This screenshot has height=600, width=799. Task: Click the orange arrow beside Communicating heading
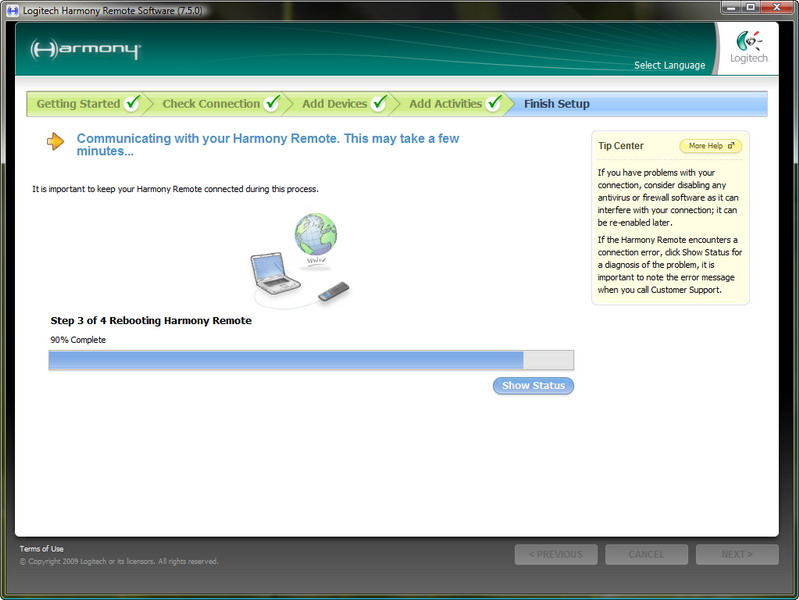tap(56, 142)
